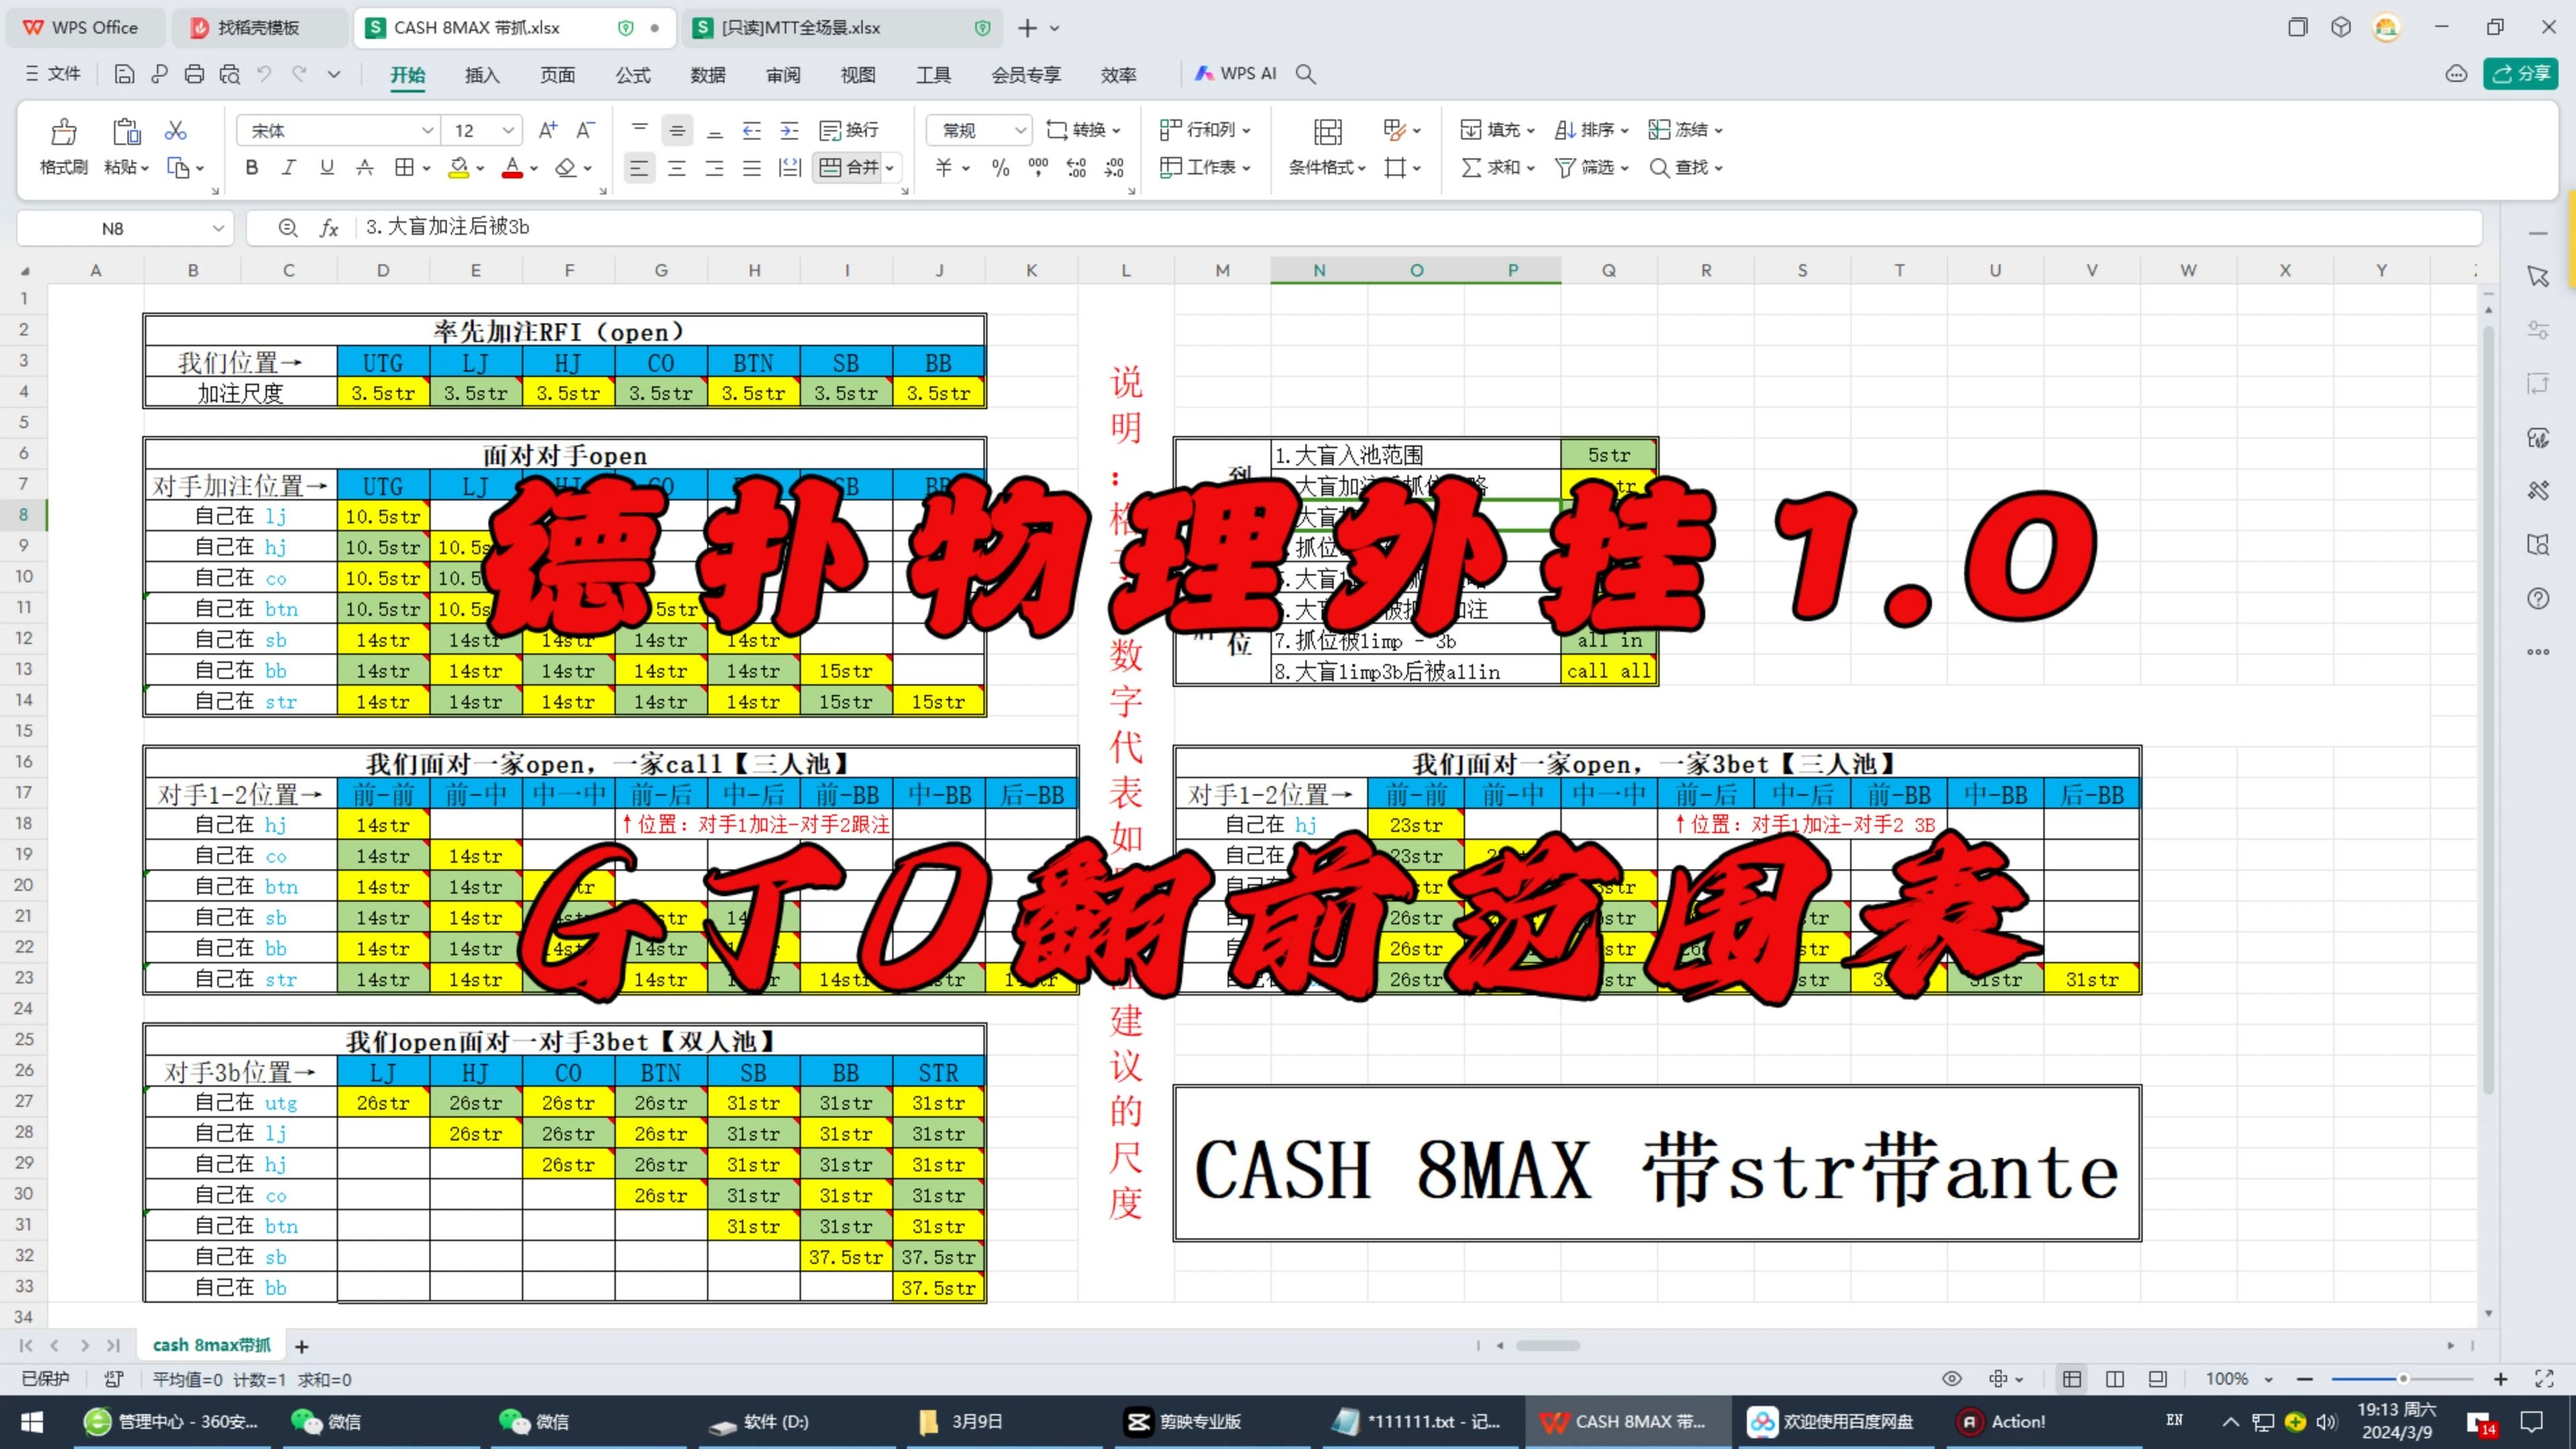
Task: Click the full screen icon in status bar
Action: pyautogui.click(x=2545, y=1379)
